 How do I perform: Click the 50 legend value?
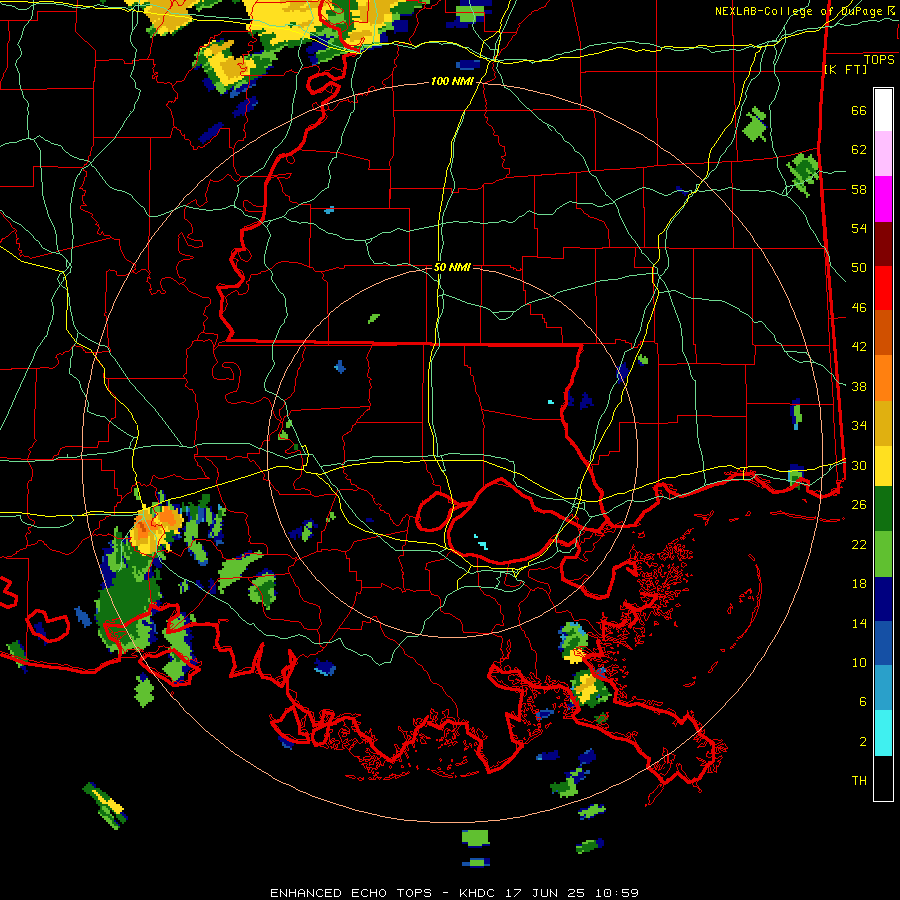[x=859, y=267]
